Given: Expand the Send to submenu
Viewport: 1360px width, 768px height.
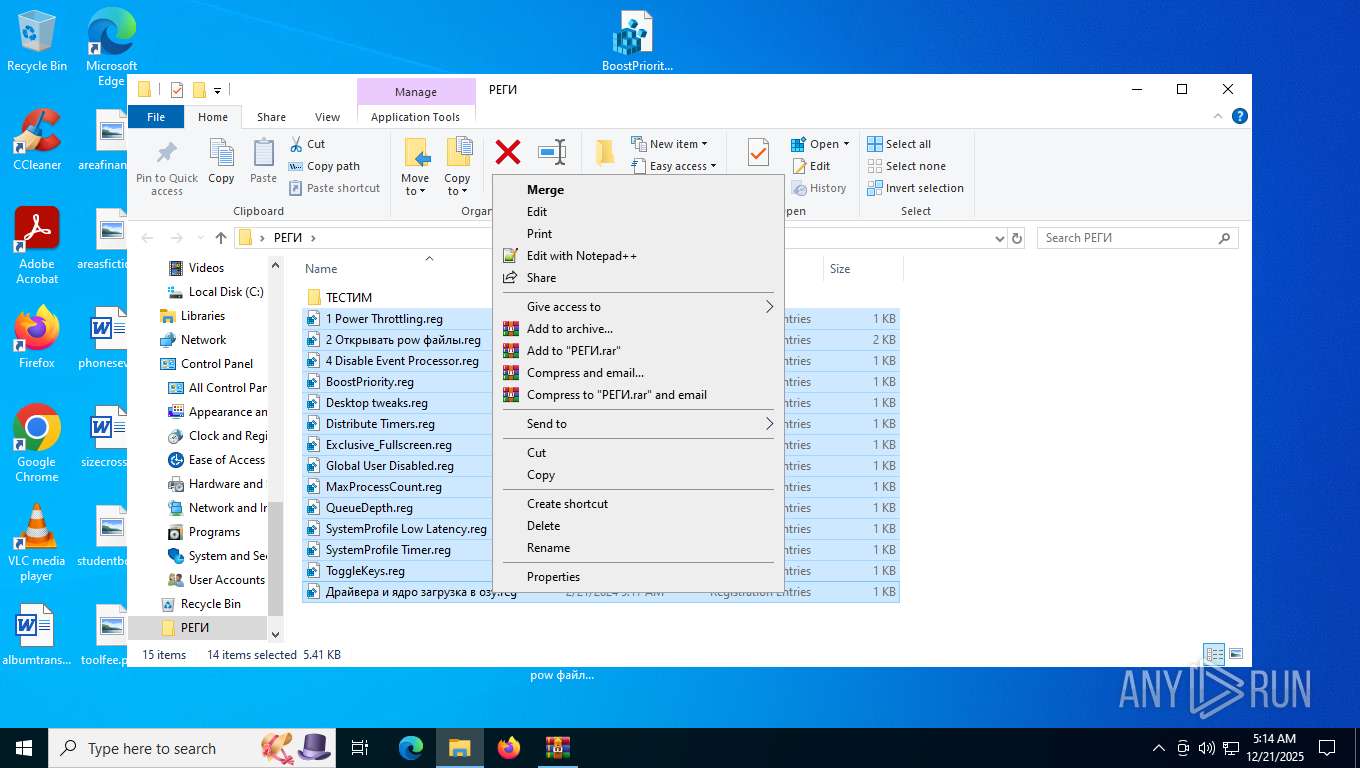Looking at the screenshot, I should click(637, 424).
